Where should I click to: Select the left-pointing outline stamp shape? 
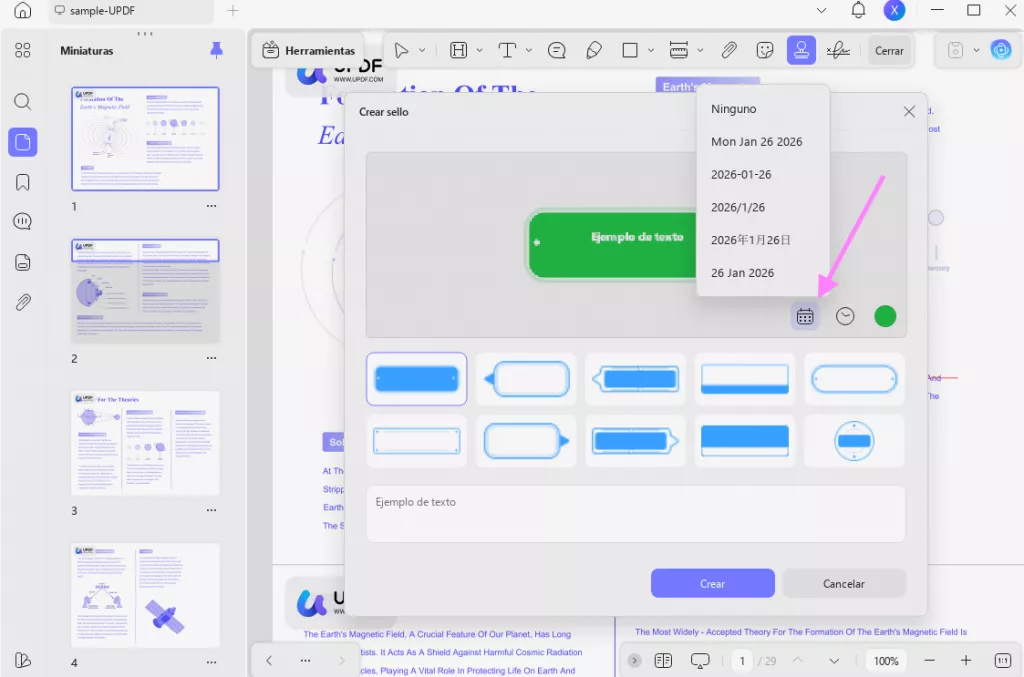526,379
